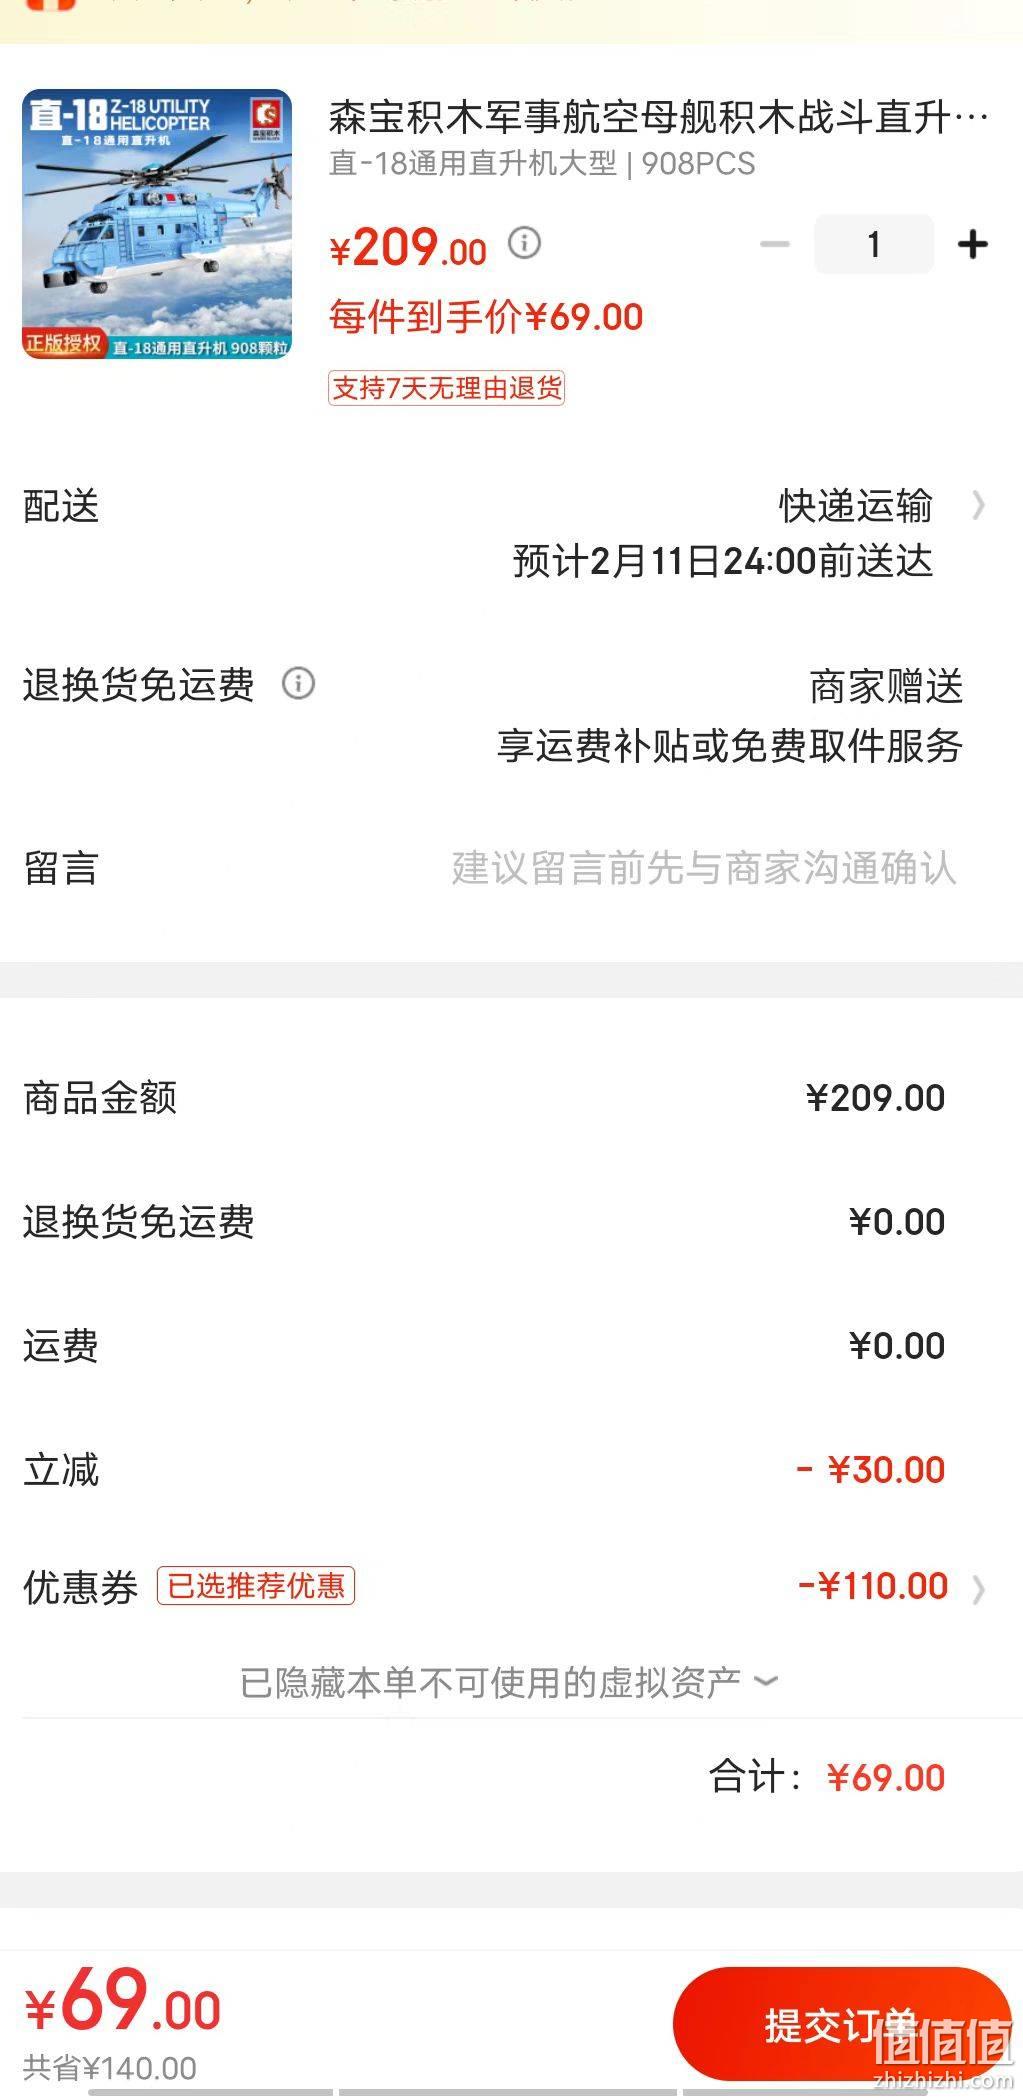The image size is (1023, 2098).
Task: Open the 优惠券 row
Action: pos(511,1586)
